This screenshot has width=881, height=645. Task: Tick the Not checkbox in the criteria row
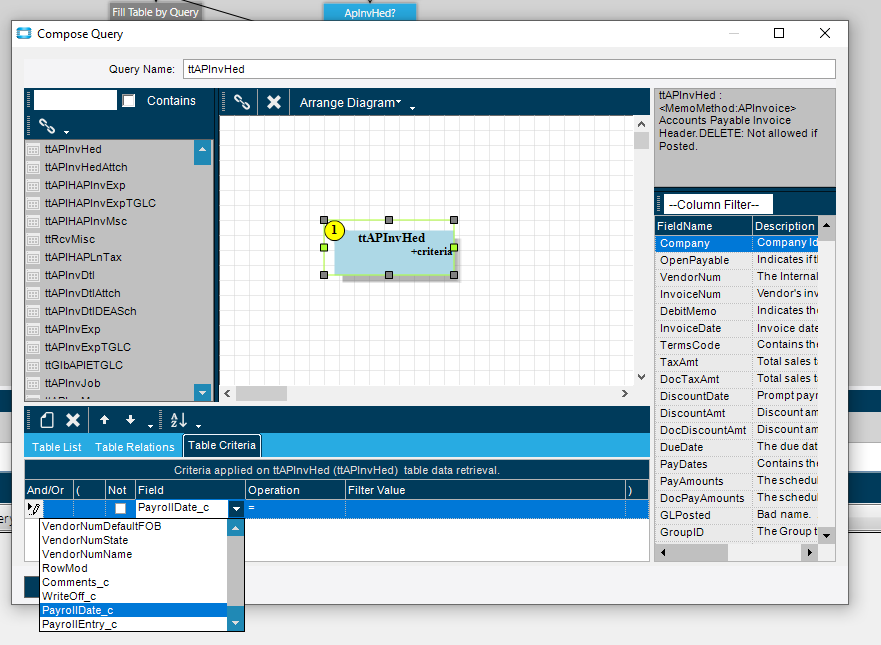click(120, 509)
